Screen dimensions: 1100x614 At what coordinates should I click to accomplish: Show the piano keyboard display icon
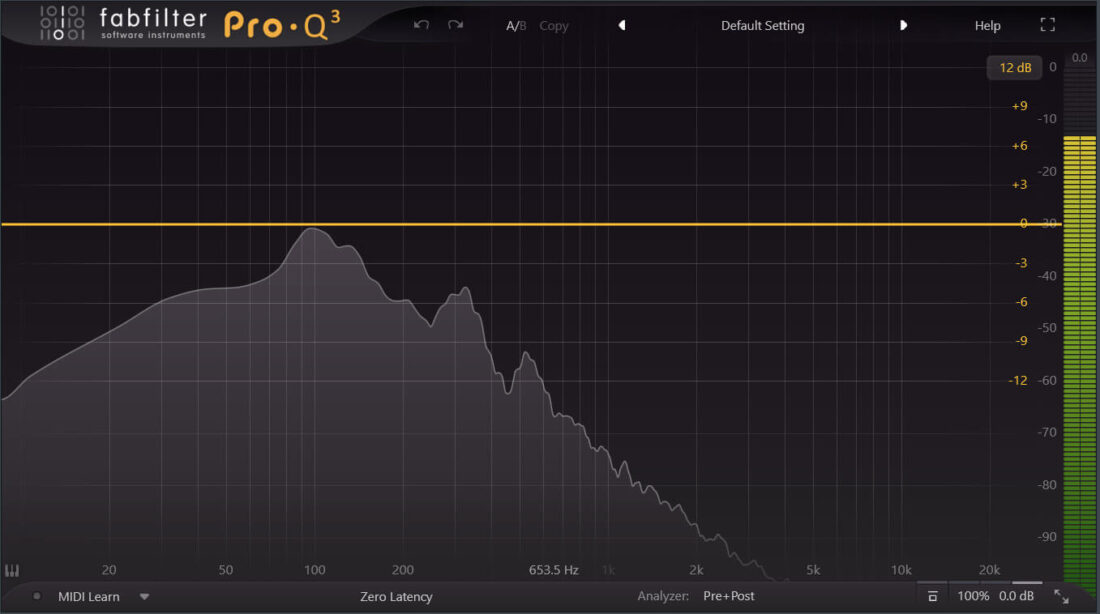[12, 570]
